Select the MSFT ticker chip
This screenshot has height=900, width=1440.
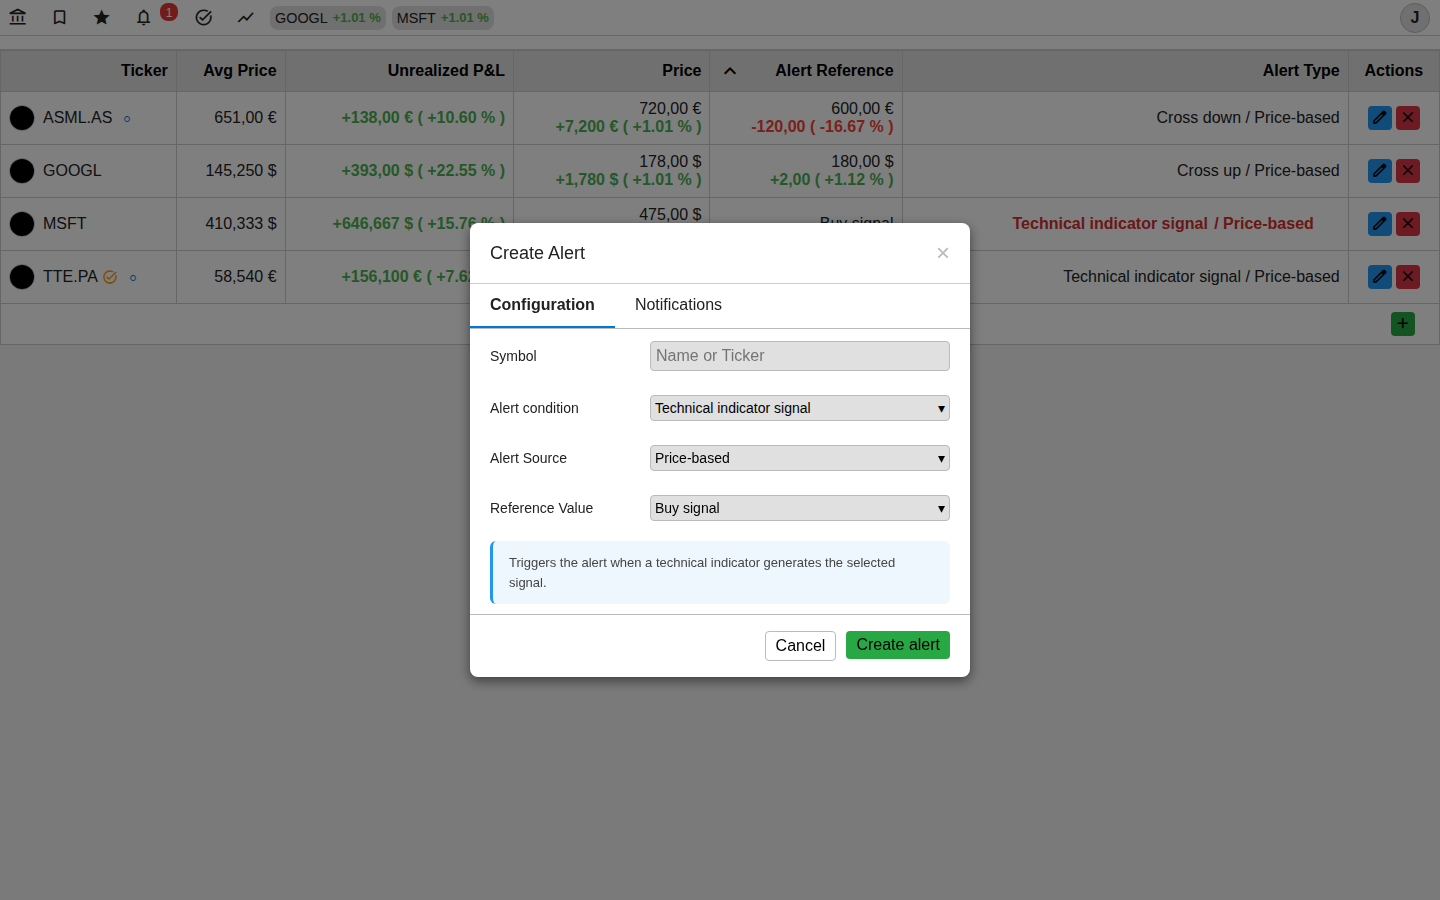pyautogui.click(x=443, y=18)
